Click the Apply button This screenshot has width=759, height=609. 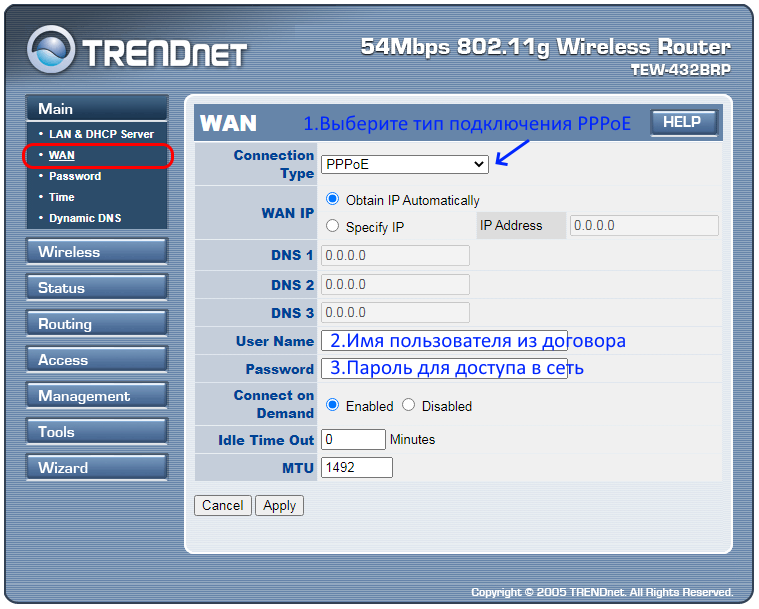click(279, 505)
